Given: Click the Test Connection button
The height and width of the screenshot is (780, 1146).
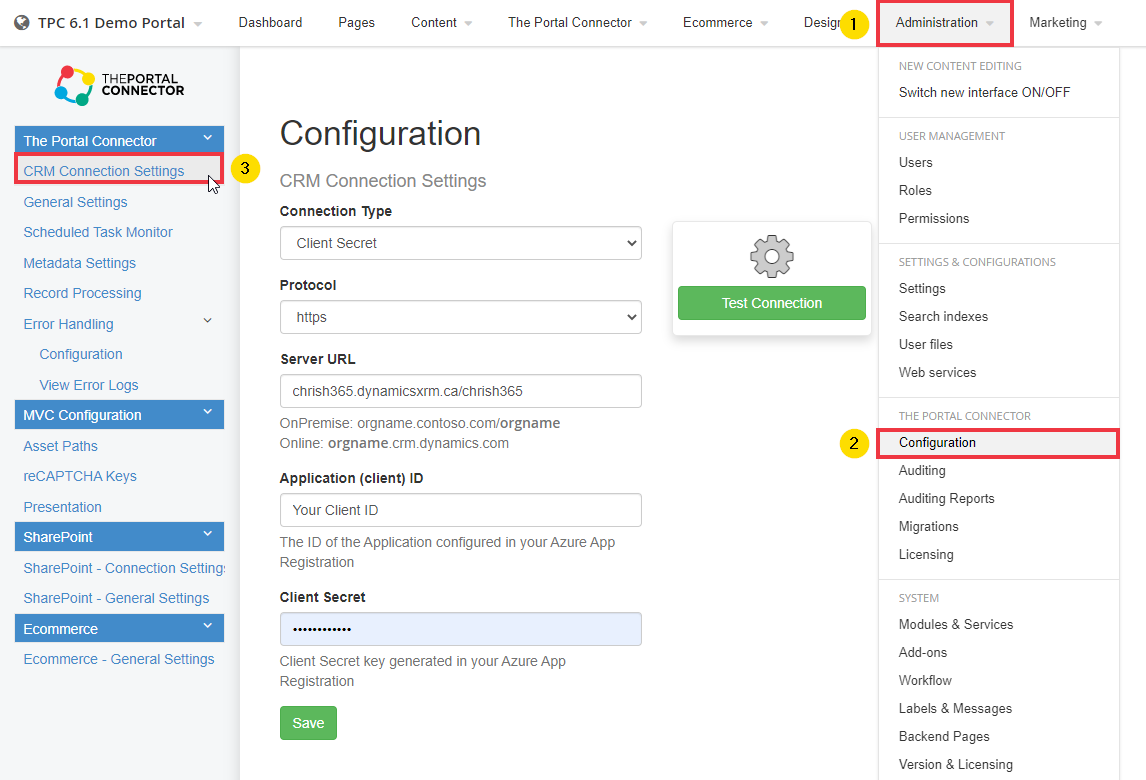Looking at the screenshot, I should pyautogui.click(x=772, y=303).
